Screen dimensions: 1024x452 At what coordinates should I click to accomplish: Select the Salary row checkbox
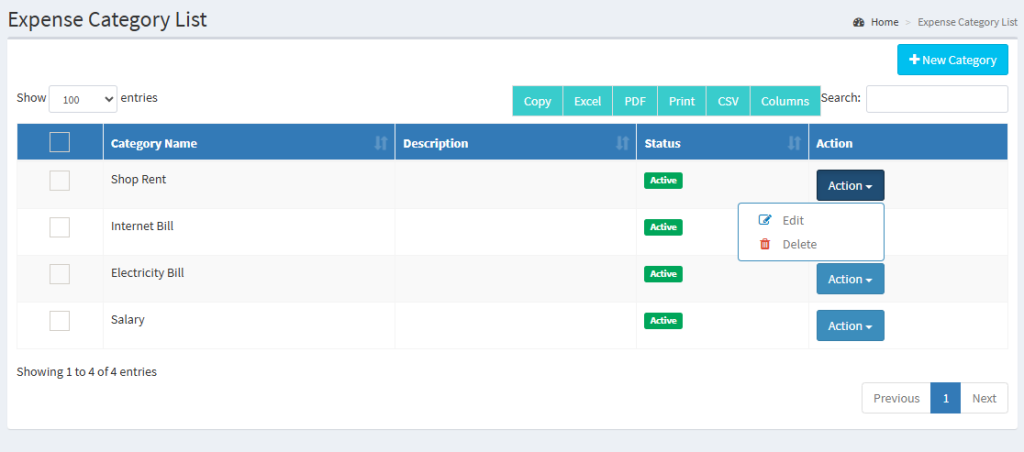tap(60, 321)
